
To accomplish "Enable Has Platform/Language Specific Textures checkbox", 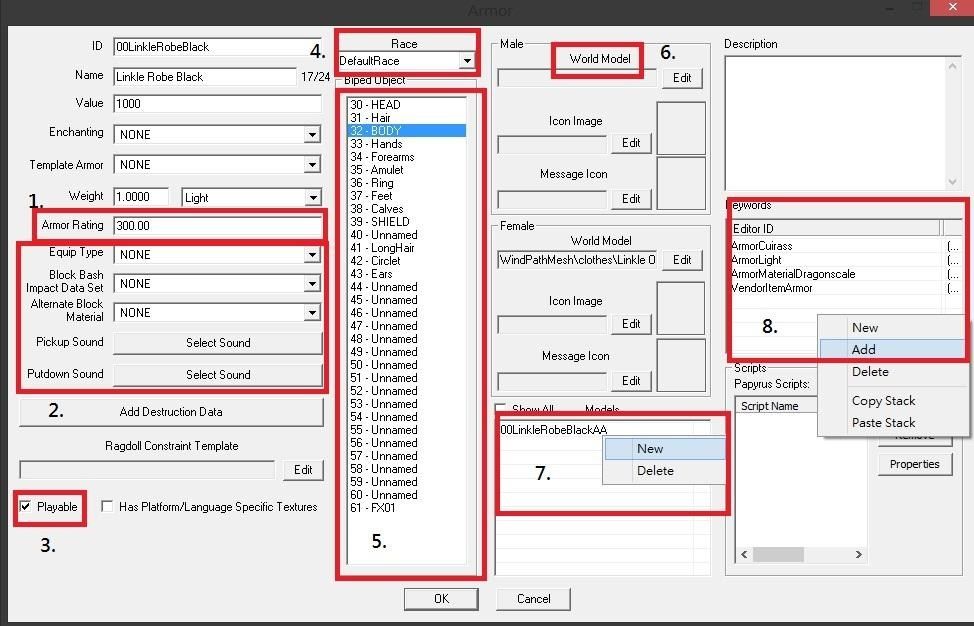I will click(107, 506).
